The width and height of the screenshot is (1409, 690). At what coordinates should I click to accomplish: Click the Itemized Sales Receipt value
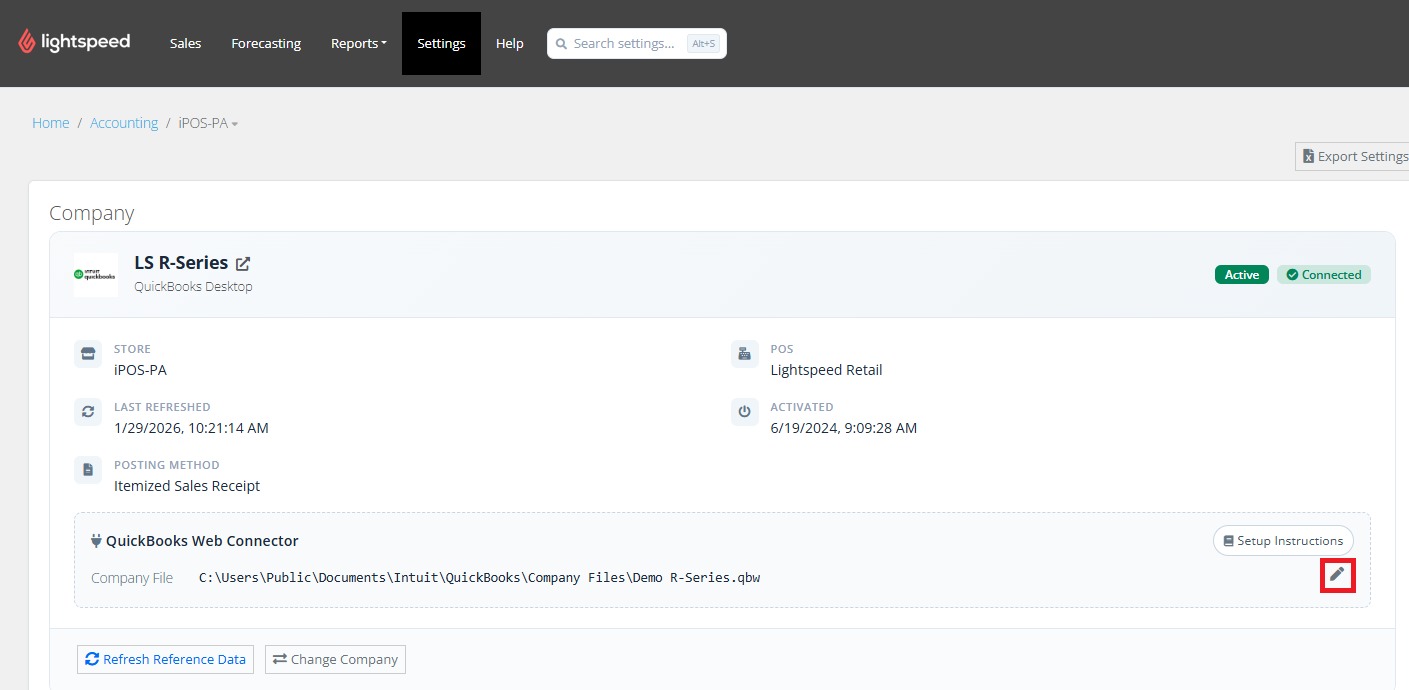pos(187,486)
